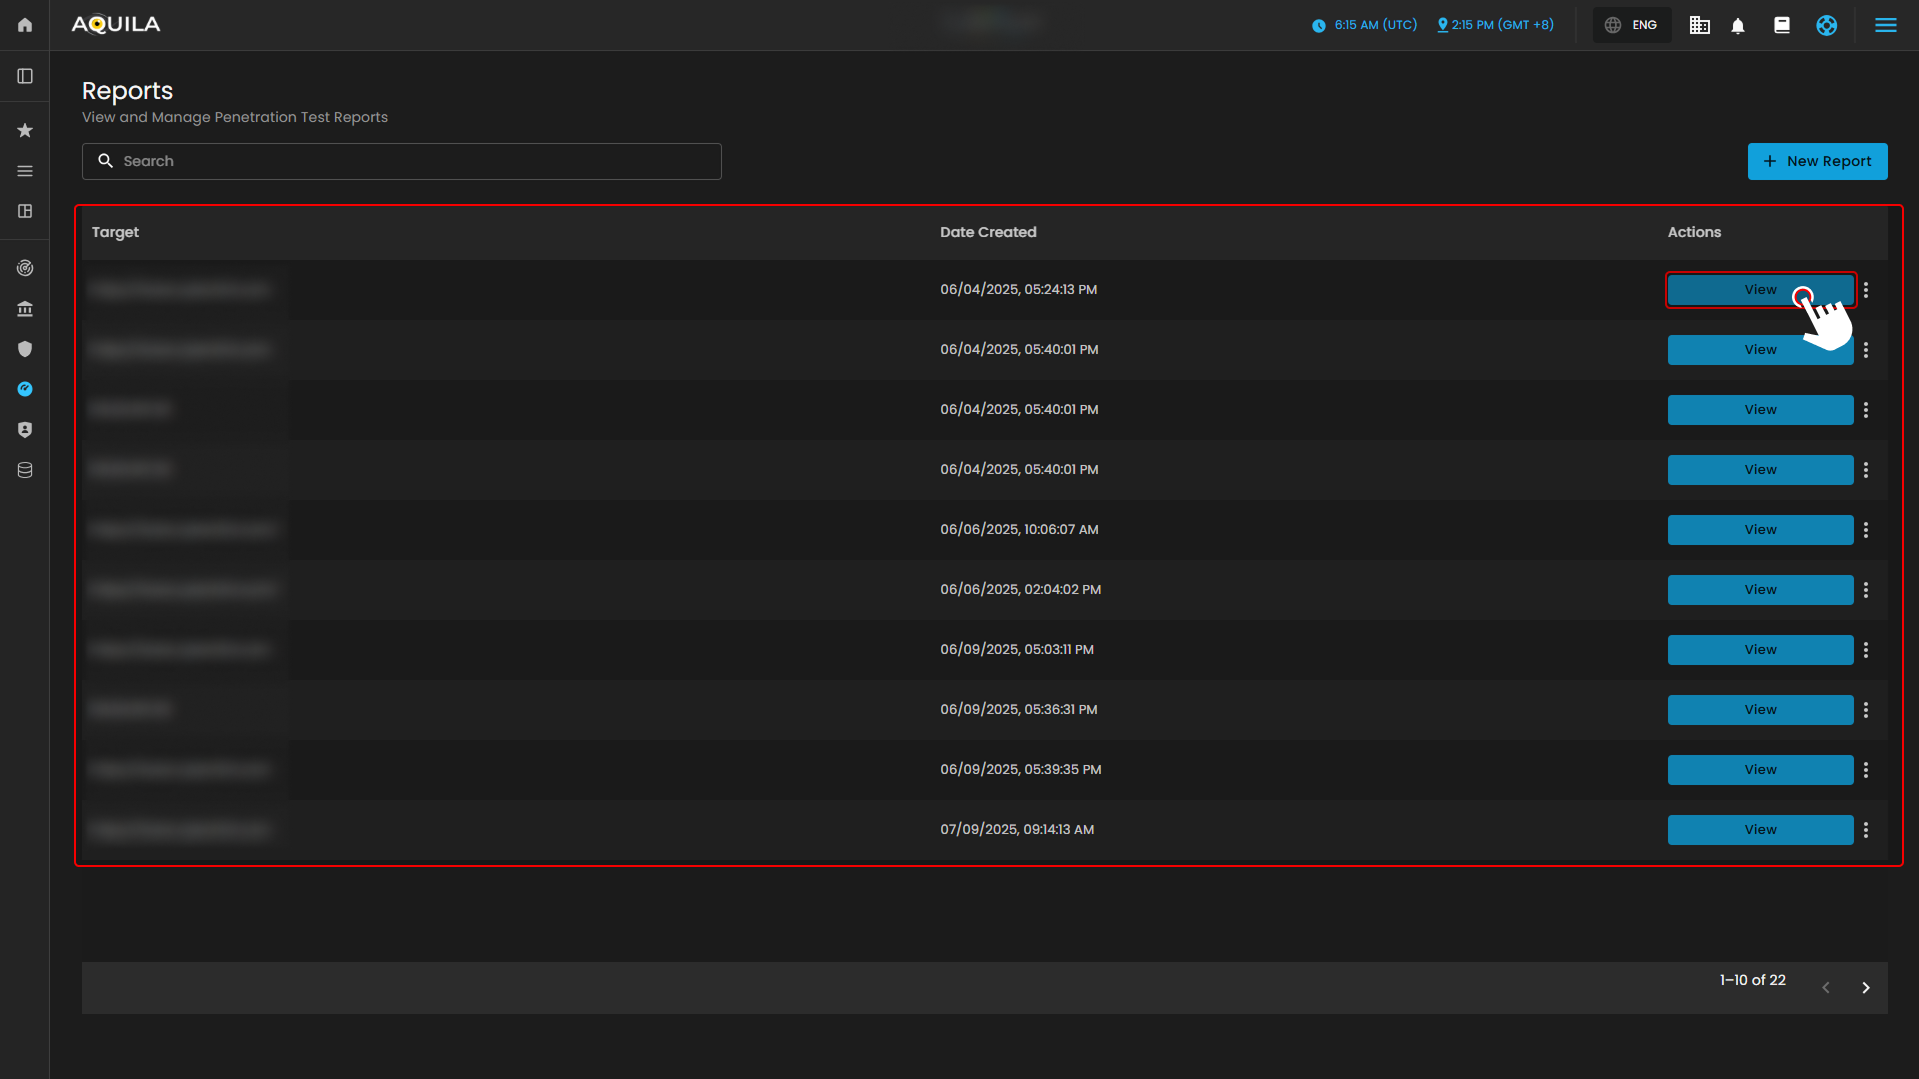Screen dimensions: 1919x1079
Task: Click the radar scan icon in sidebar
Action: pyautogui.click(x=25, y=268)
